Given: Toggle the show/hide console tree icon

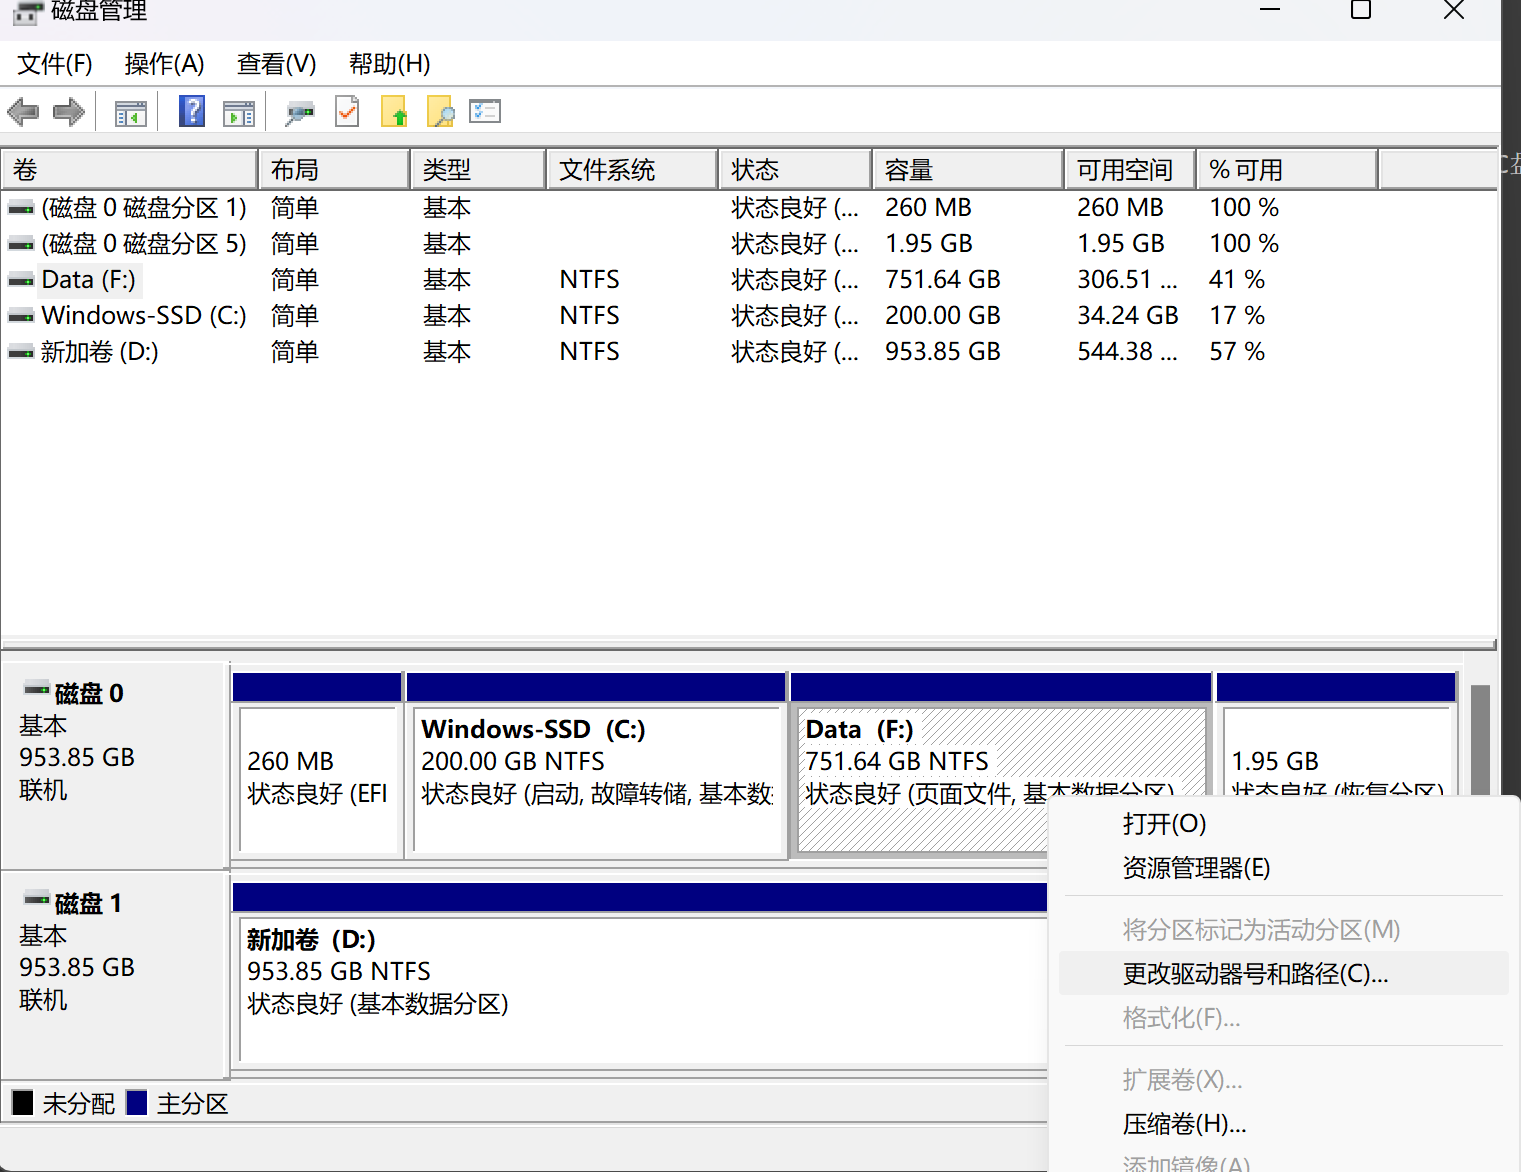Looking at the screenshot, I should pos(130,113).
